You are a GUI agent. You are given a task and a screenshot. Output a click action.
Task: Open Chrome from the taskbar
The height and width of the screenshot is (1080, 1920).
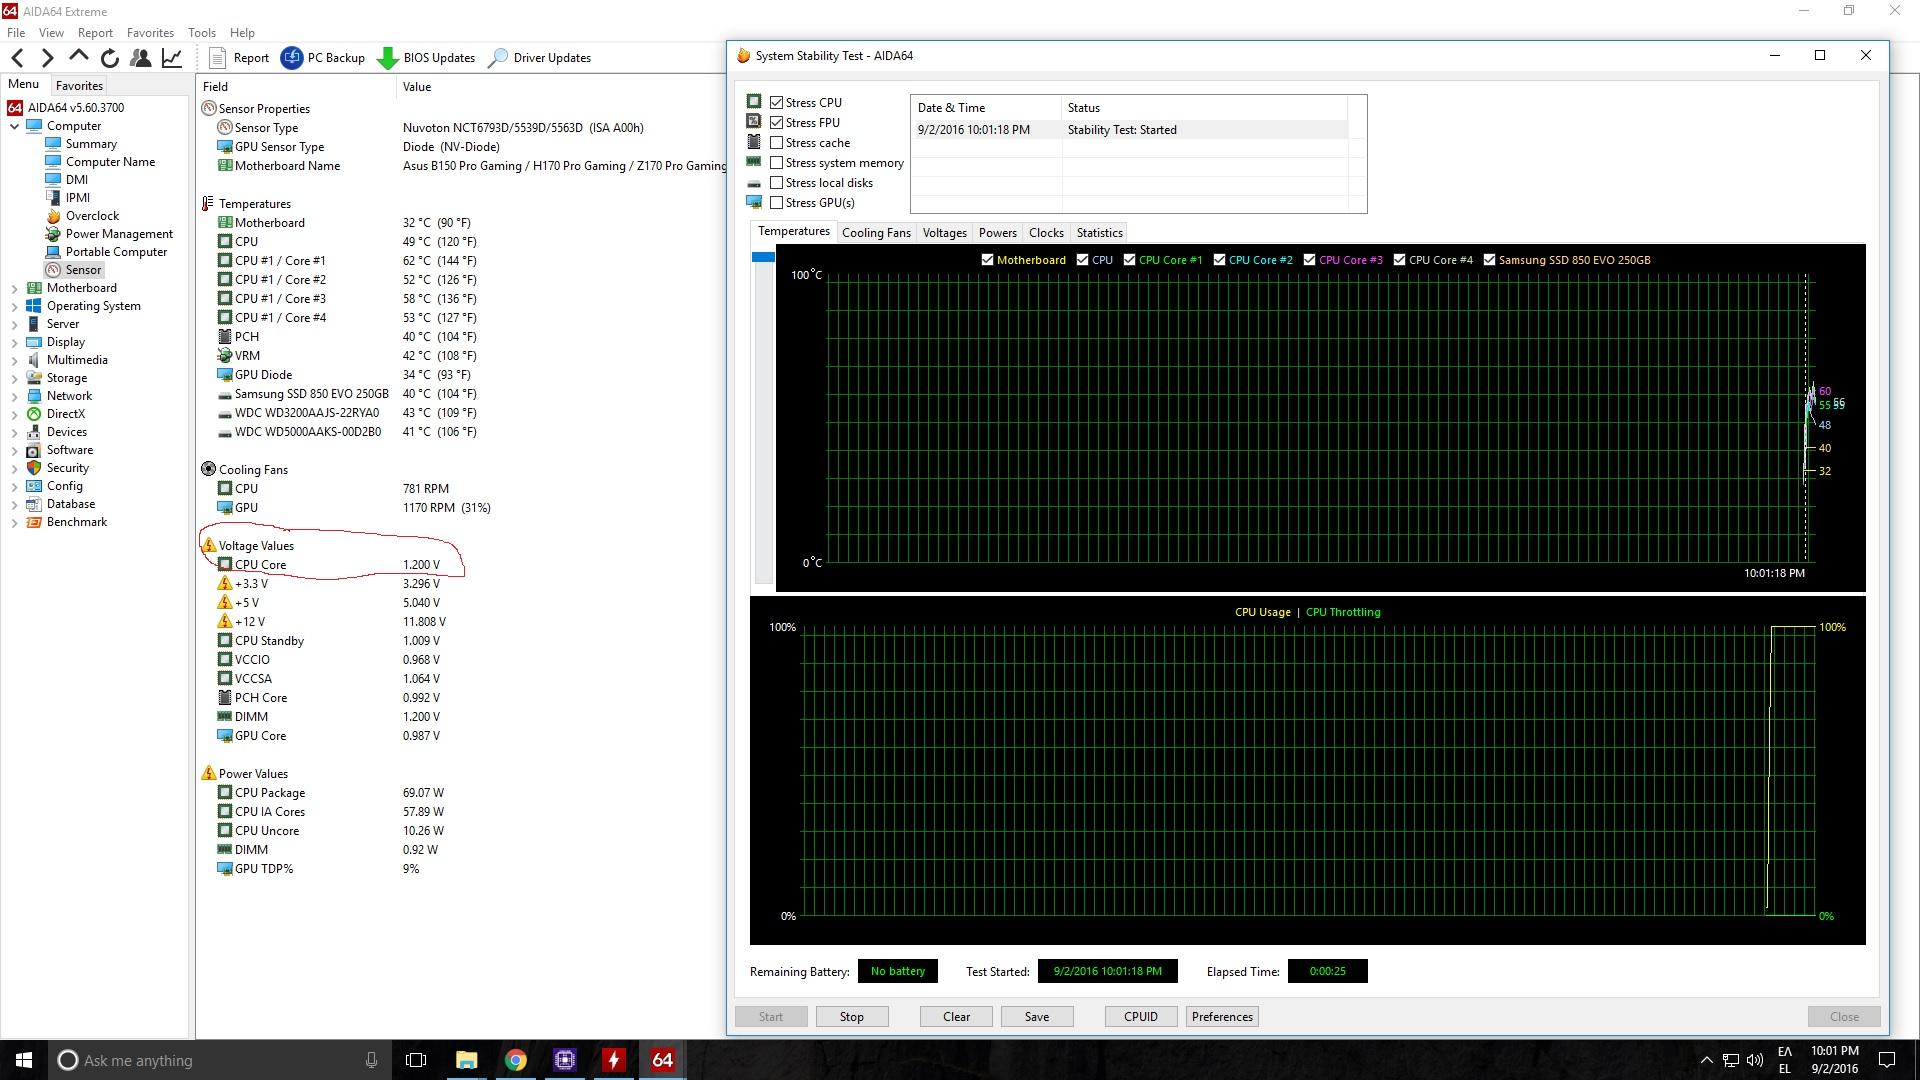(x=515, y=1060)
